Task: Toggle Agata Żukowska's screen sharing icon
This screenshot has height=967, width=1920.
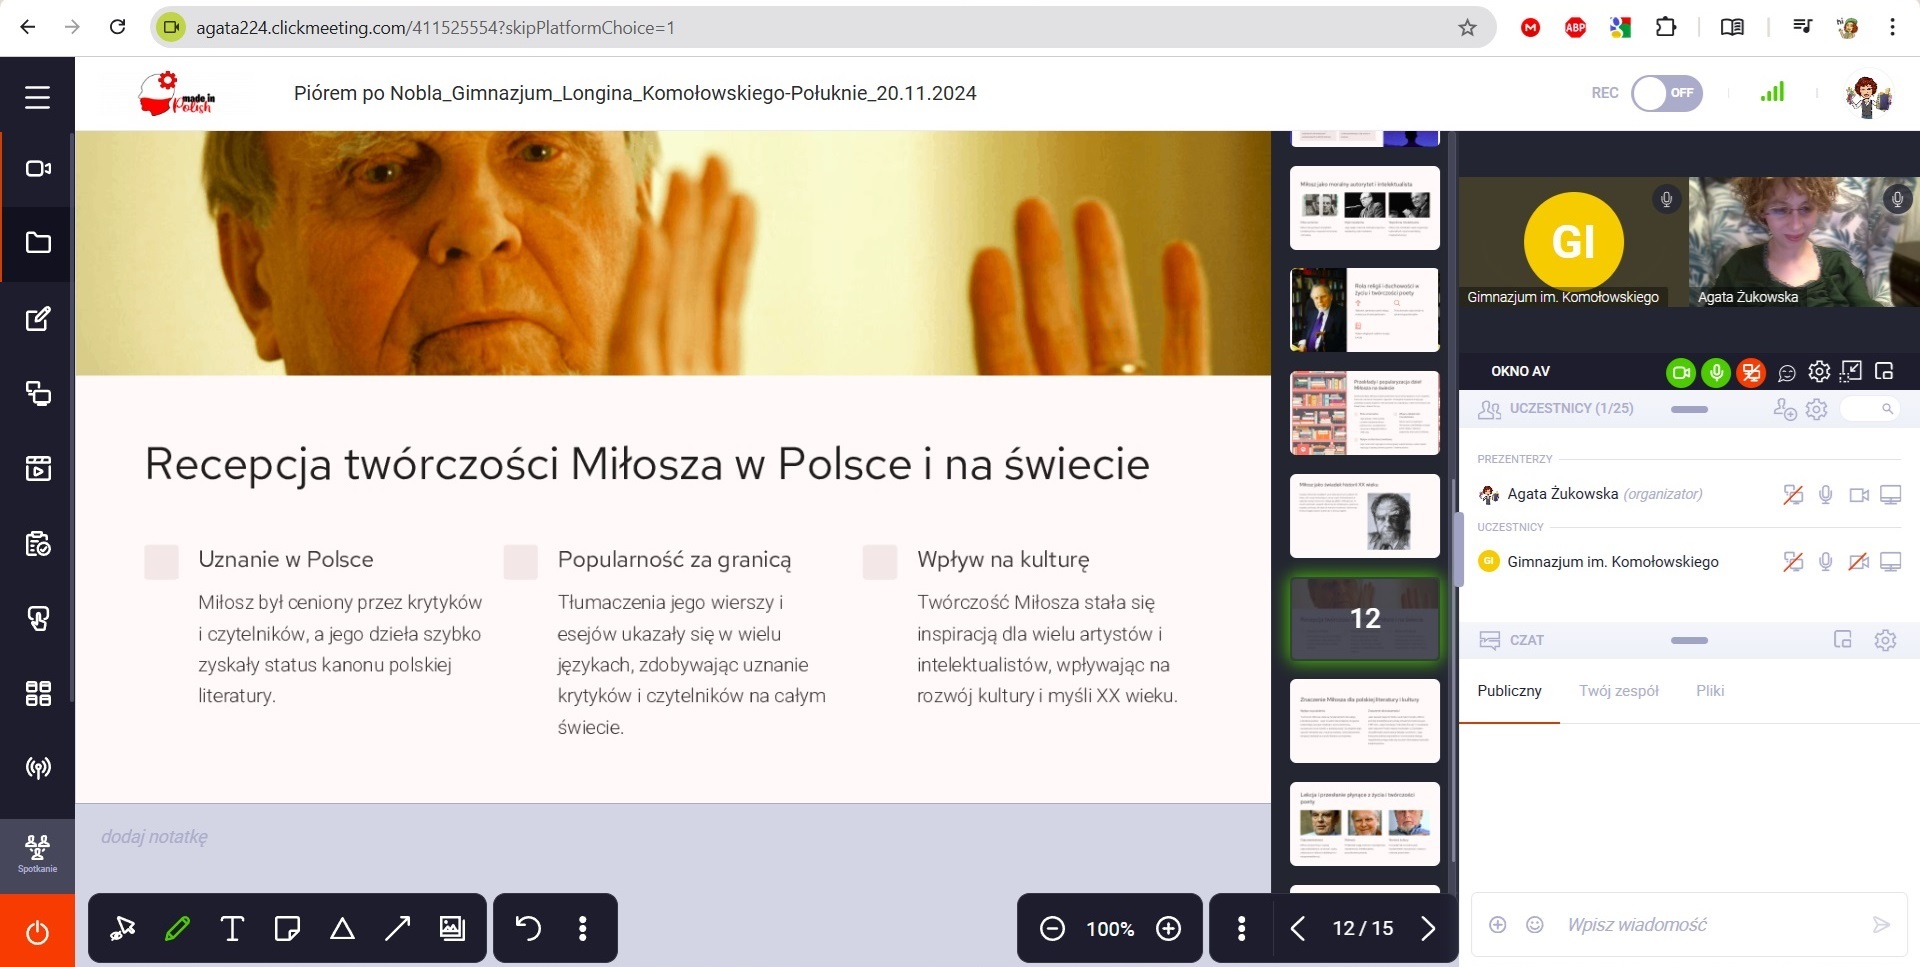Action: tap(1890, 495)
